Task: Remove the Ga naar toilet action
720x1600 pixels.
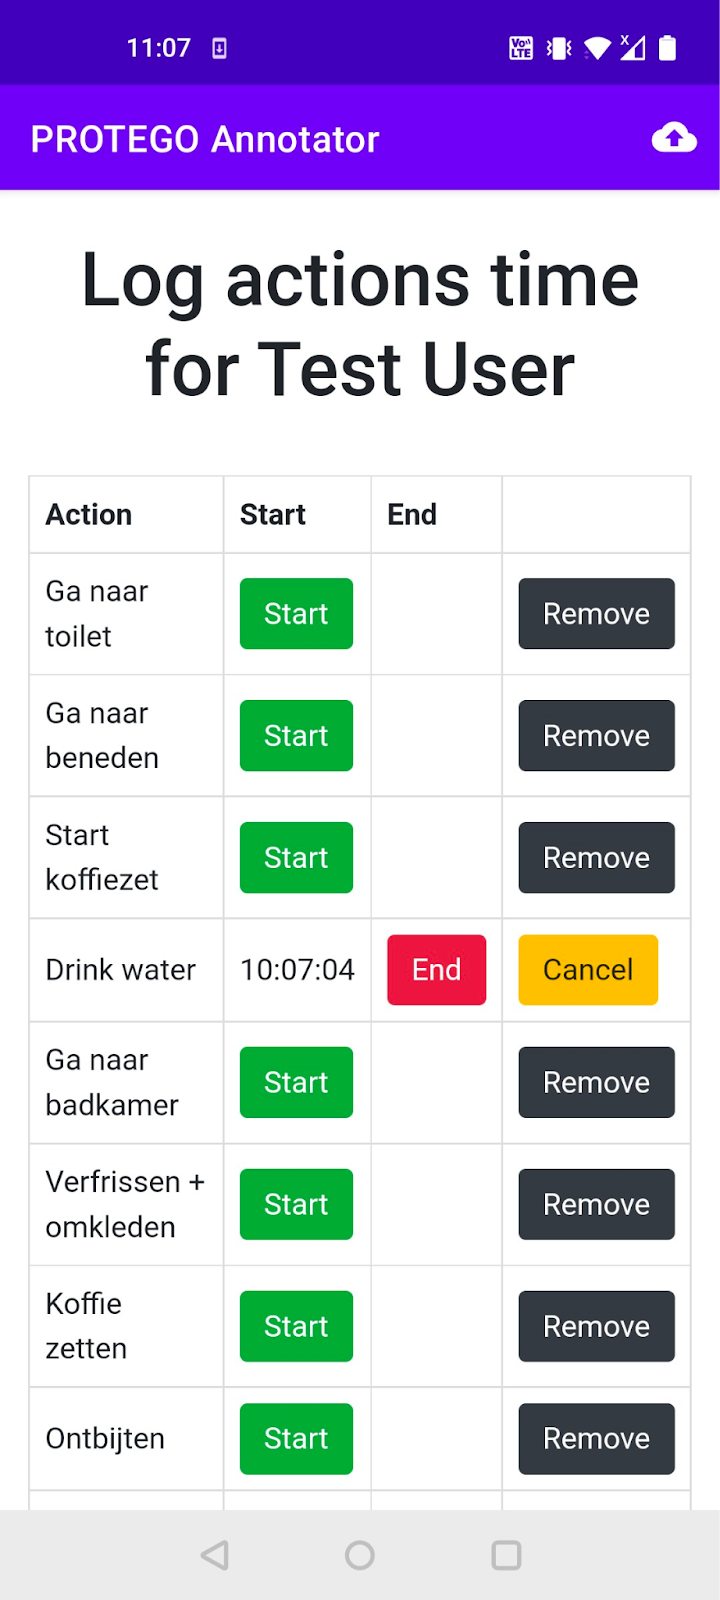Action: pyautogui.click(x=596, y=613)
